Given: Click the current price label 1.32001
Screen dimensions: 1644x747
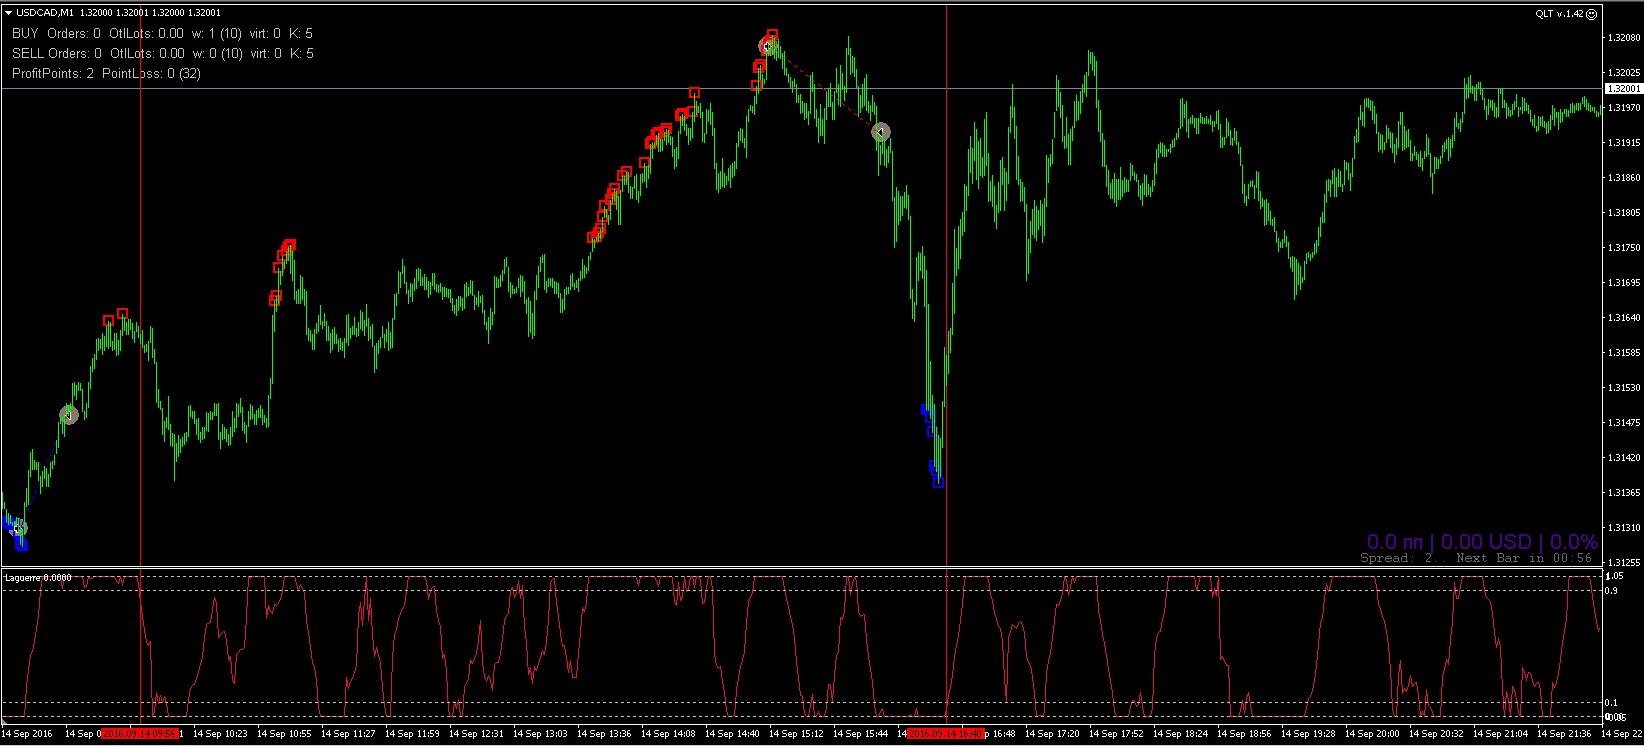Looking at the screenshot, I should [1624, 89].
